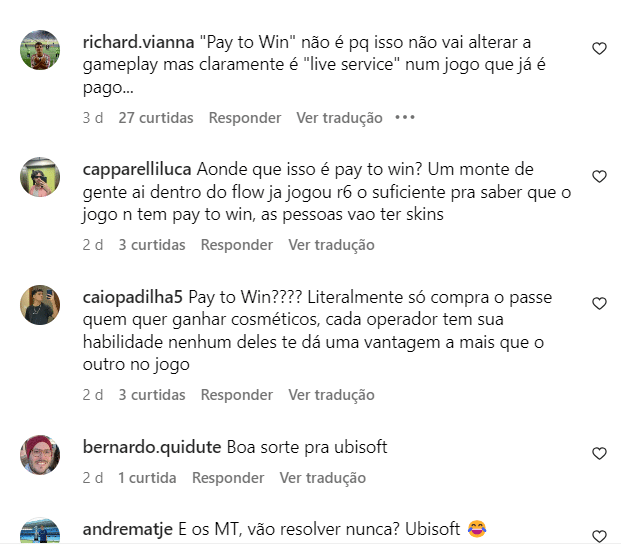Open bernardo.quidute's avatar

pyautogui.click(x=40, y=455)
